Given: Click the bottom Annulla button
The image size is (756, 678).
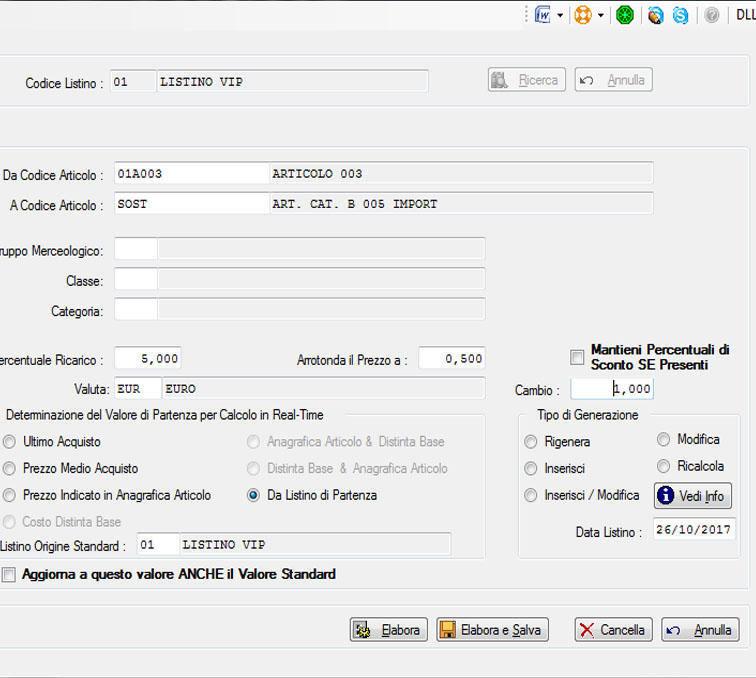Looking at the screenshot, I should 701,630.
